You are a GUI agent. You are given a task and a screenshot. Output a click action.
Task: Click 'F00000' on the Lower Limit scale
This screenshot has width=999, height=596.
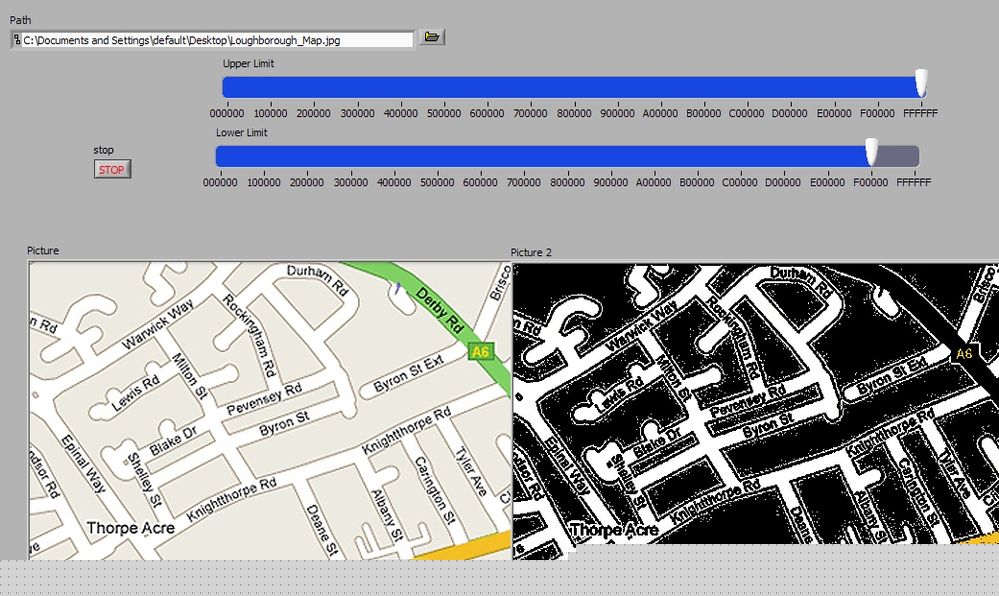[871, 182]
